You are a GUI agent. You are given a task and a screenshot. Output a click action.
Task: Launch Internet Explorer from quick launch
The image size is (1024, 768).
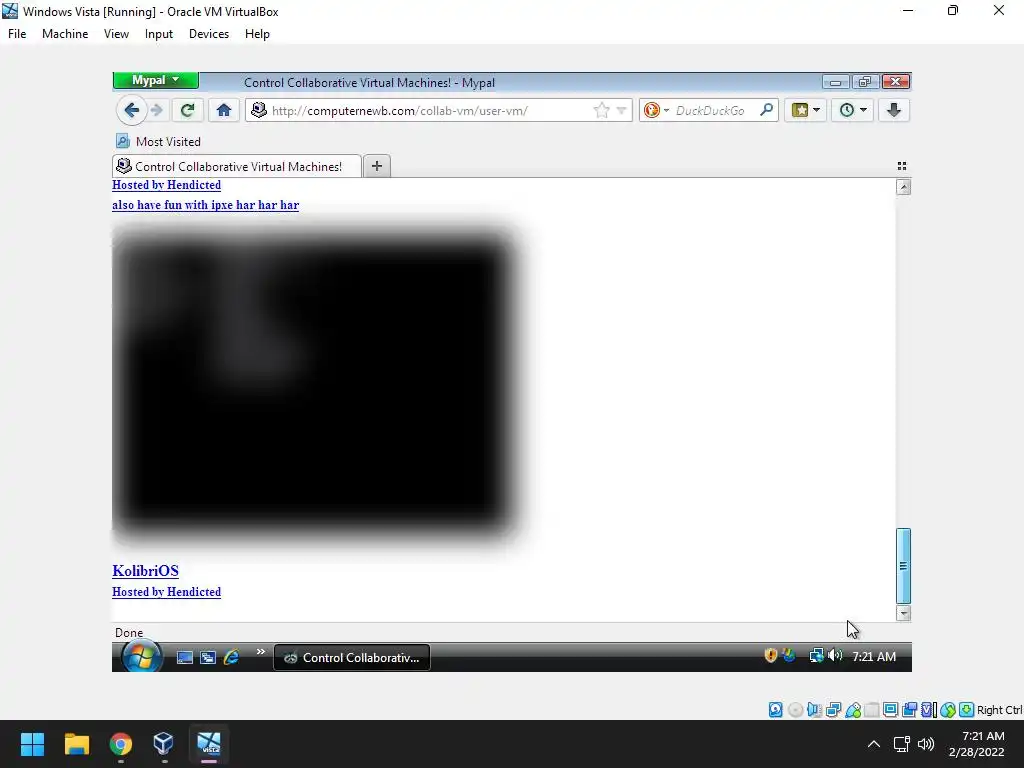click(231, 657)
